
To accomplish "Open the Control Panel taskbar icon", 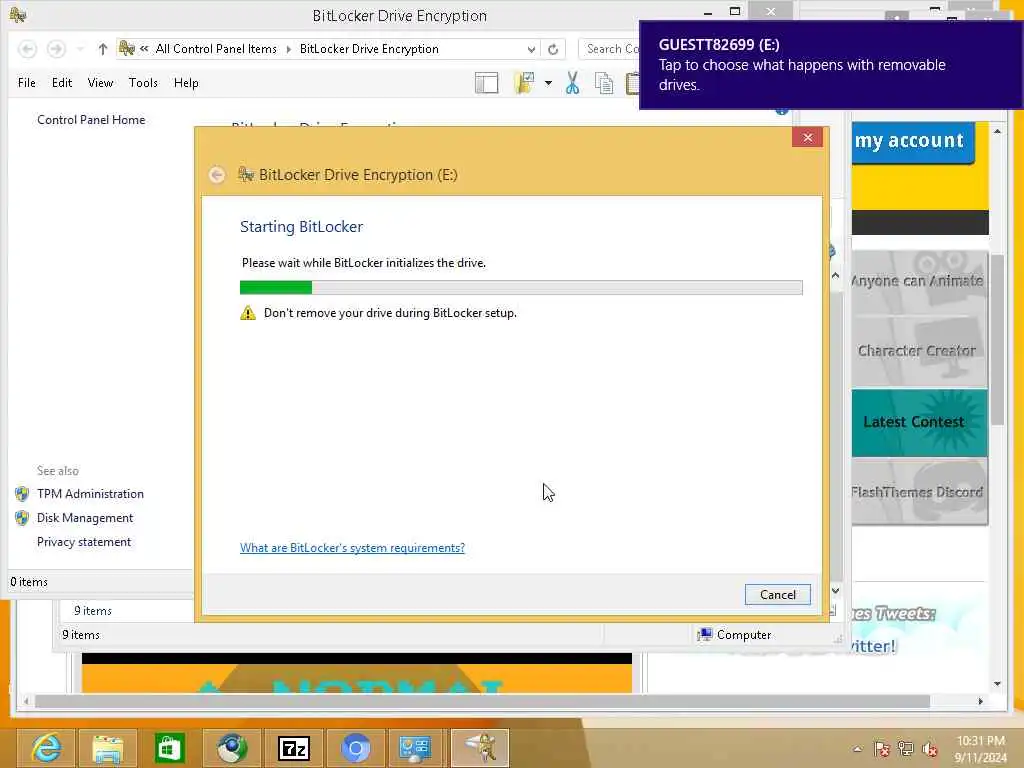I will pyautogui.click(x=417, y=748).
